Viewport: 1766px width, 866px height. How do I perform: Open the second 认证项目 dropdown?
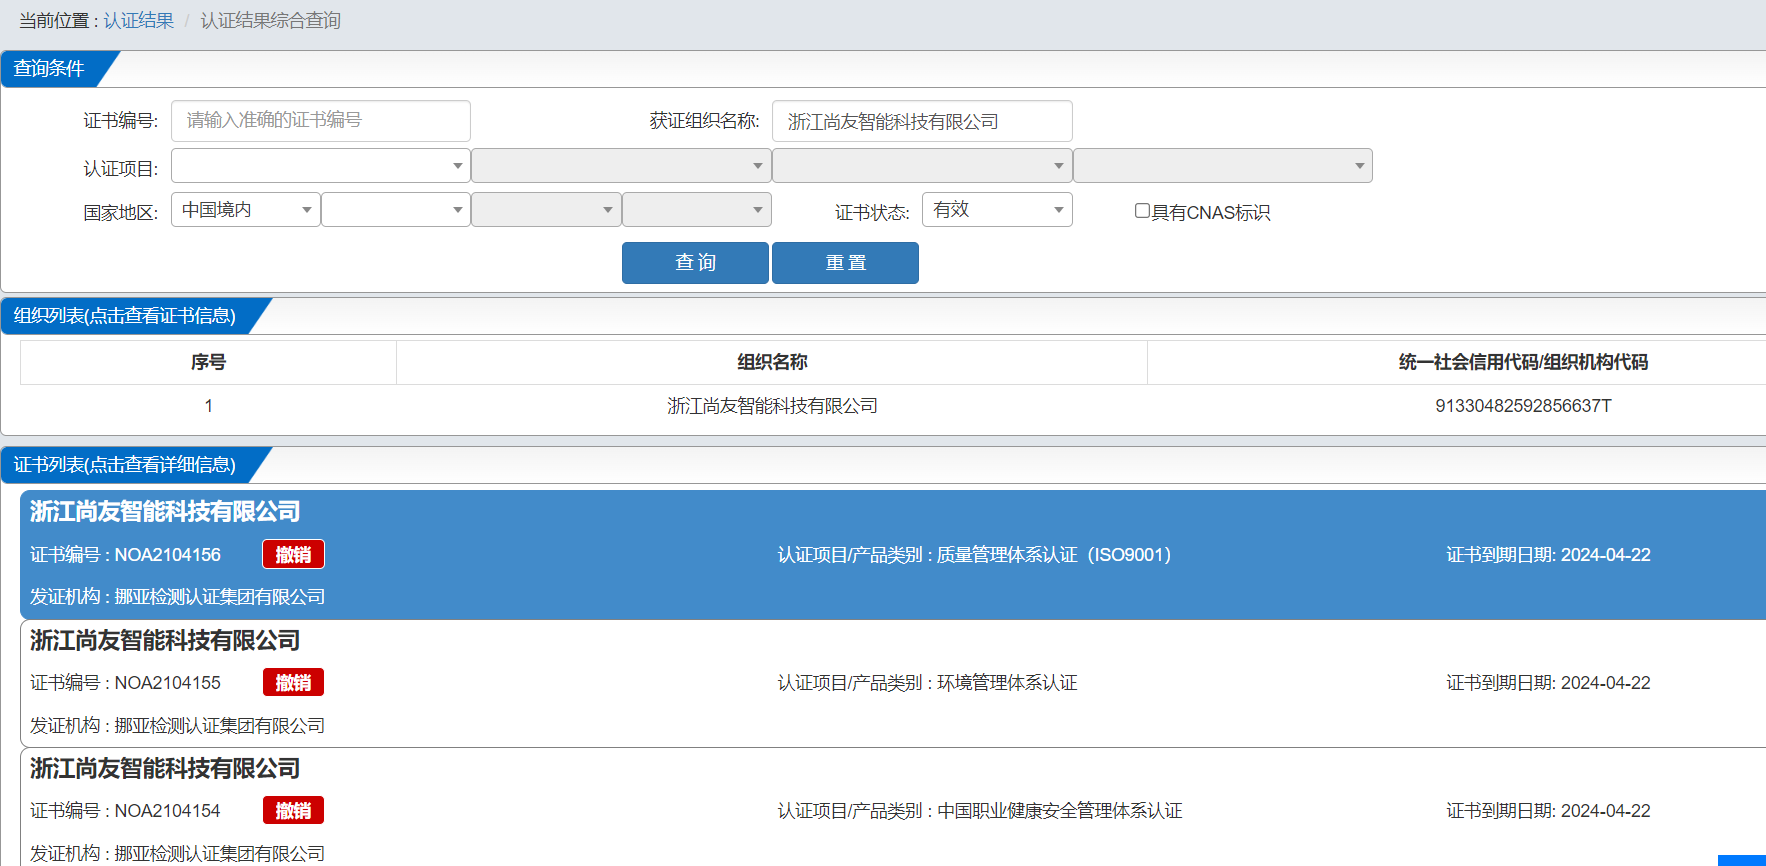tap(621, 165)
